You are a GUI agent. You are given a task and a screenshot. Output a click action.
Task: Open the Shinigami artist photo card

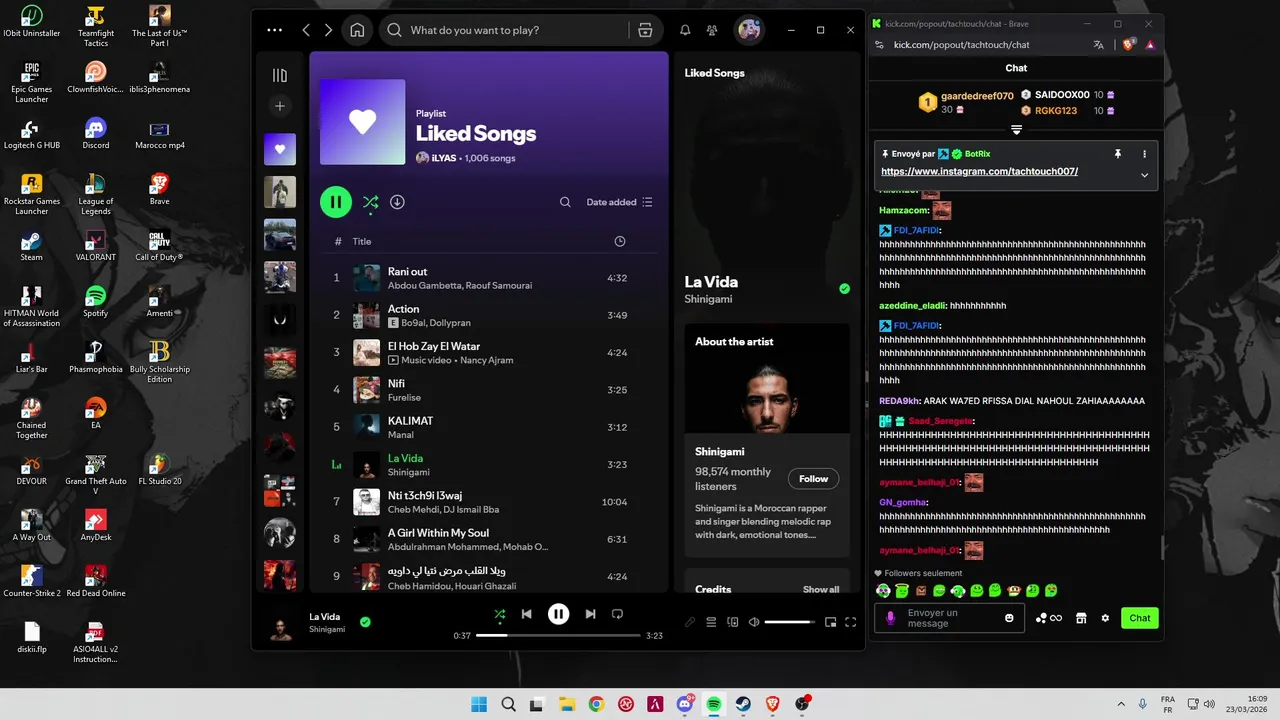(767, 379)
